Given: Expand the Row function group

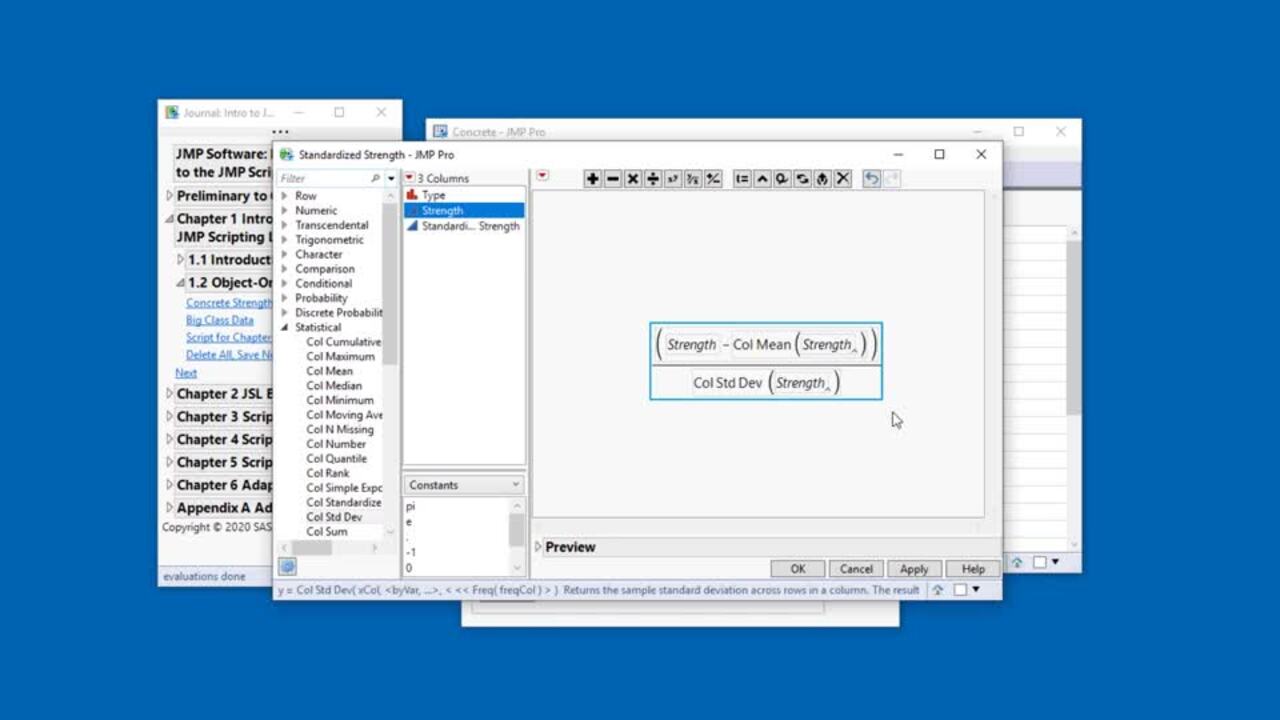Looking at the screenshot, I should pos(284,196).
